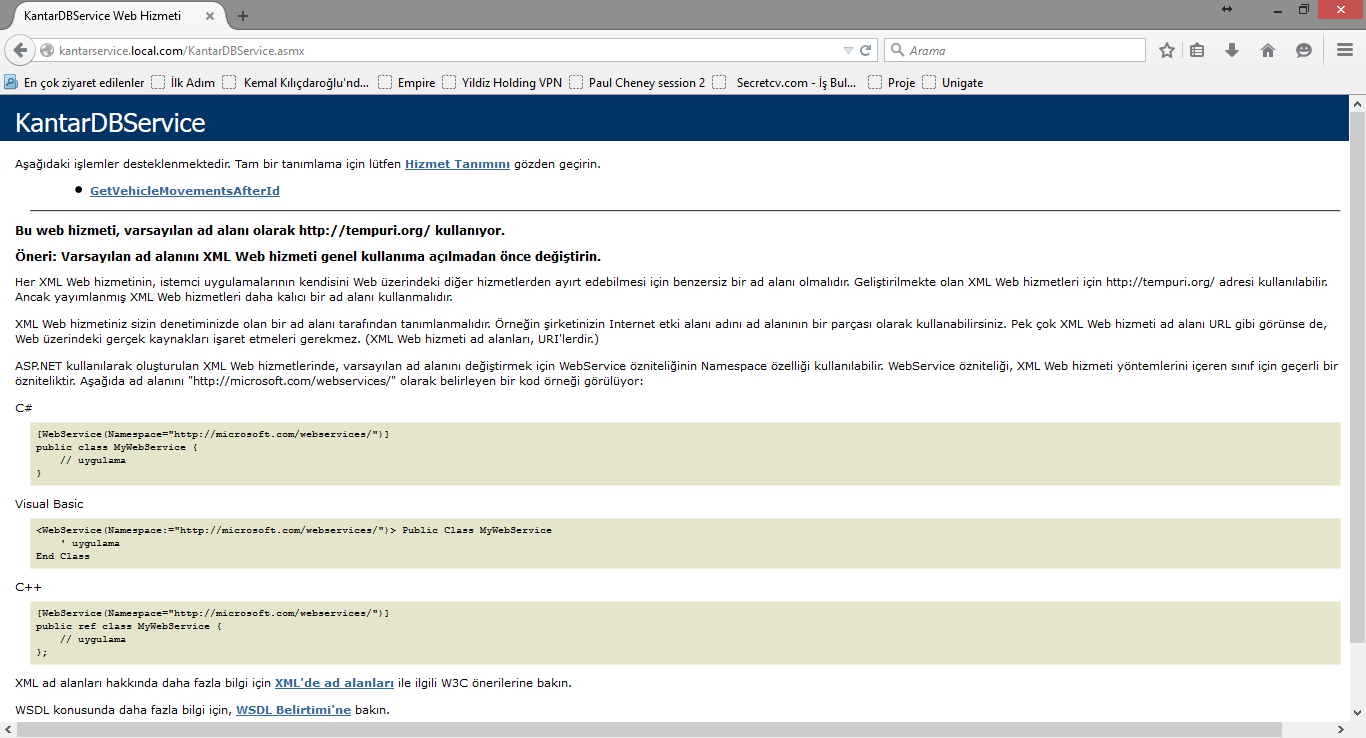The height and width of the screenshot is (738, 1366).
Task: Click the Visual Basic code sample block
Action: coord(685,543)
